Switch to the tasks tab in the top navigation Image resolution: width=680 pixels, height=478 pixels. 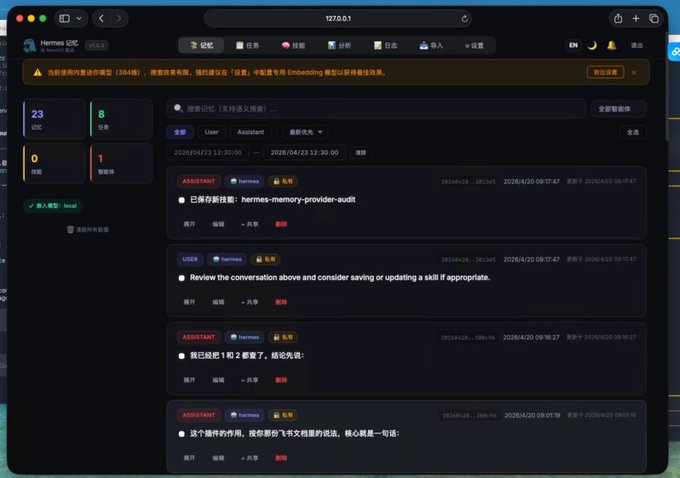pos(248,45)
